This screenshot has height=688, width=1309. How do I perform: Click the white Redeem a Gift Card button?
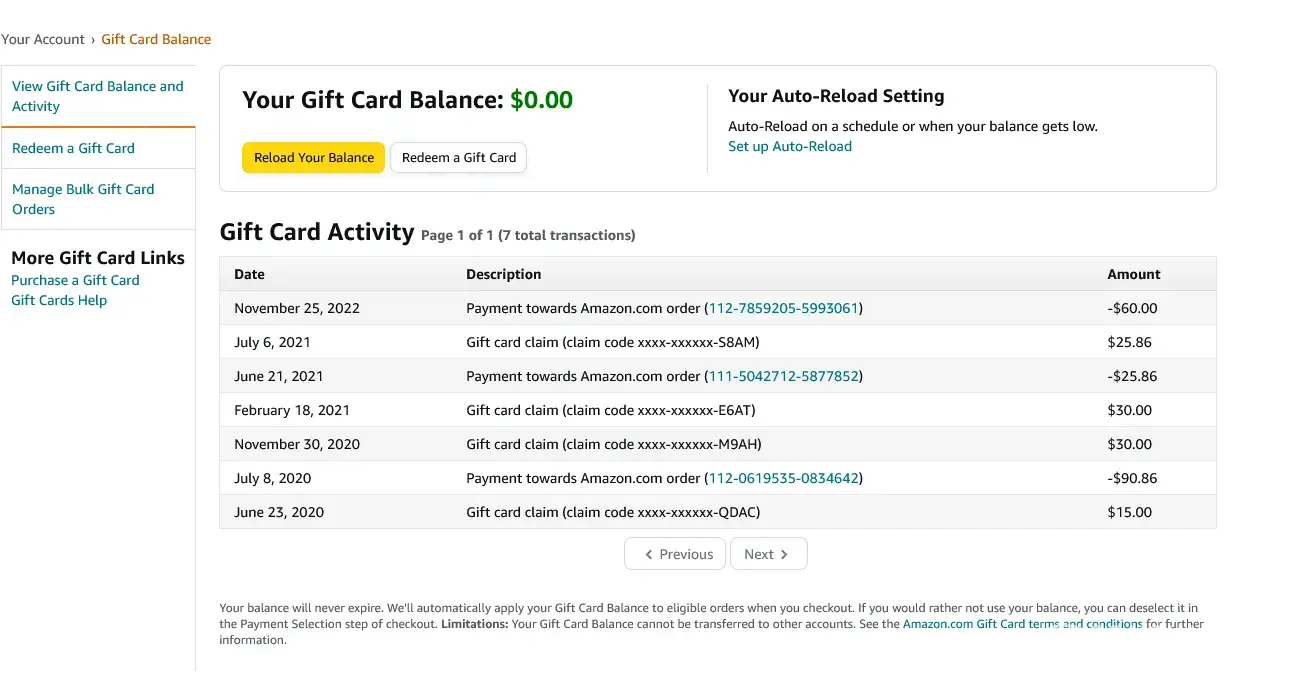pos(458,158)
